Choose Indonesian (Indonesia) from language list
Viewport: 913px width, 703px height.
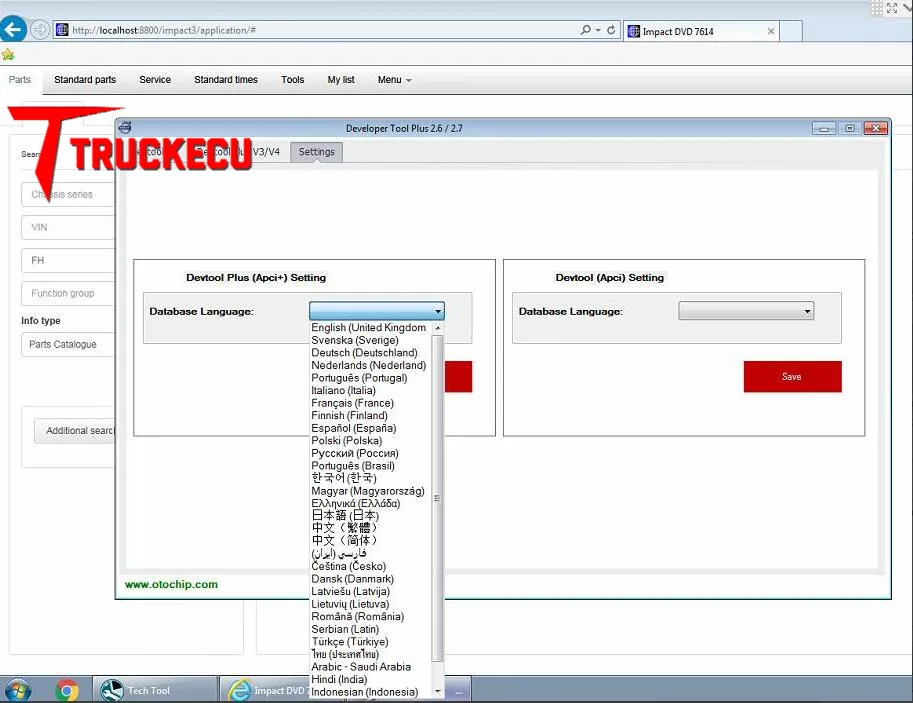pyautogui.click(x=371, y=692)
